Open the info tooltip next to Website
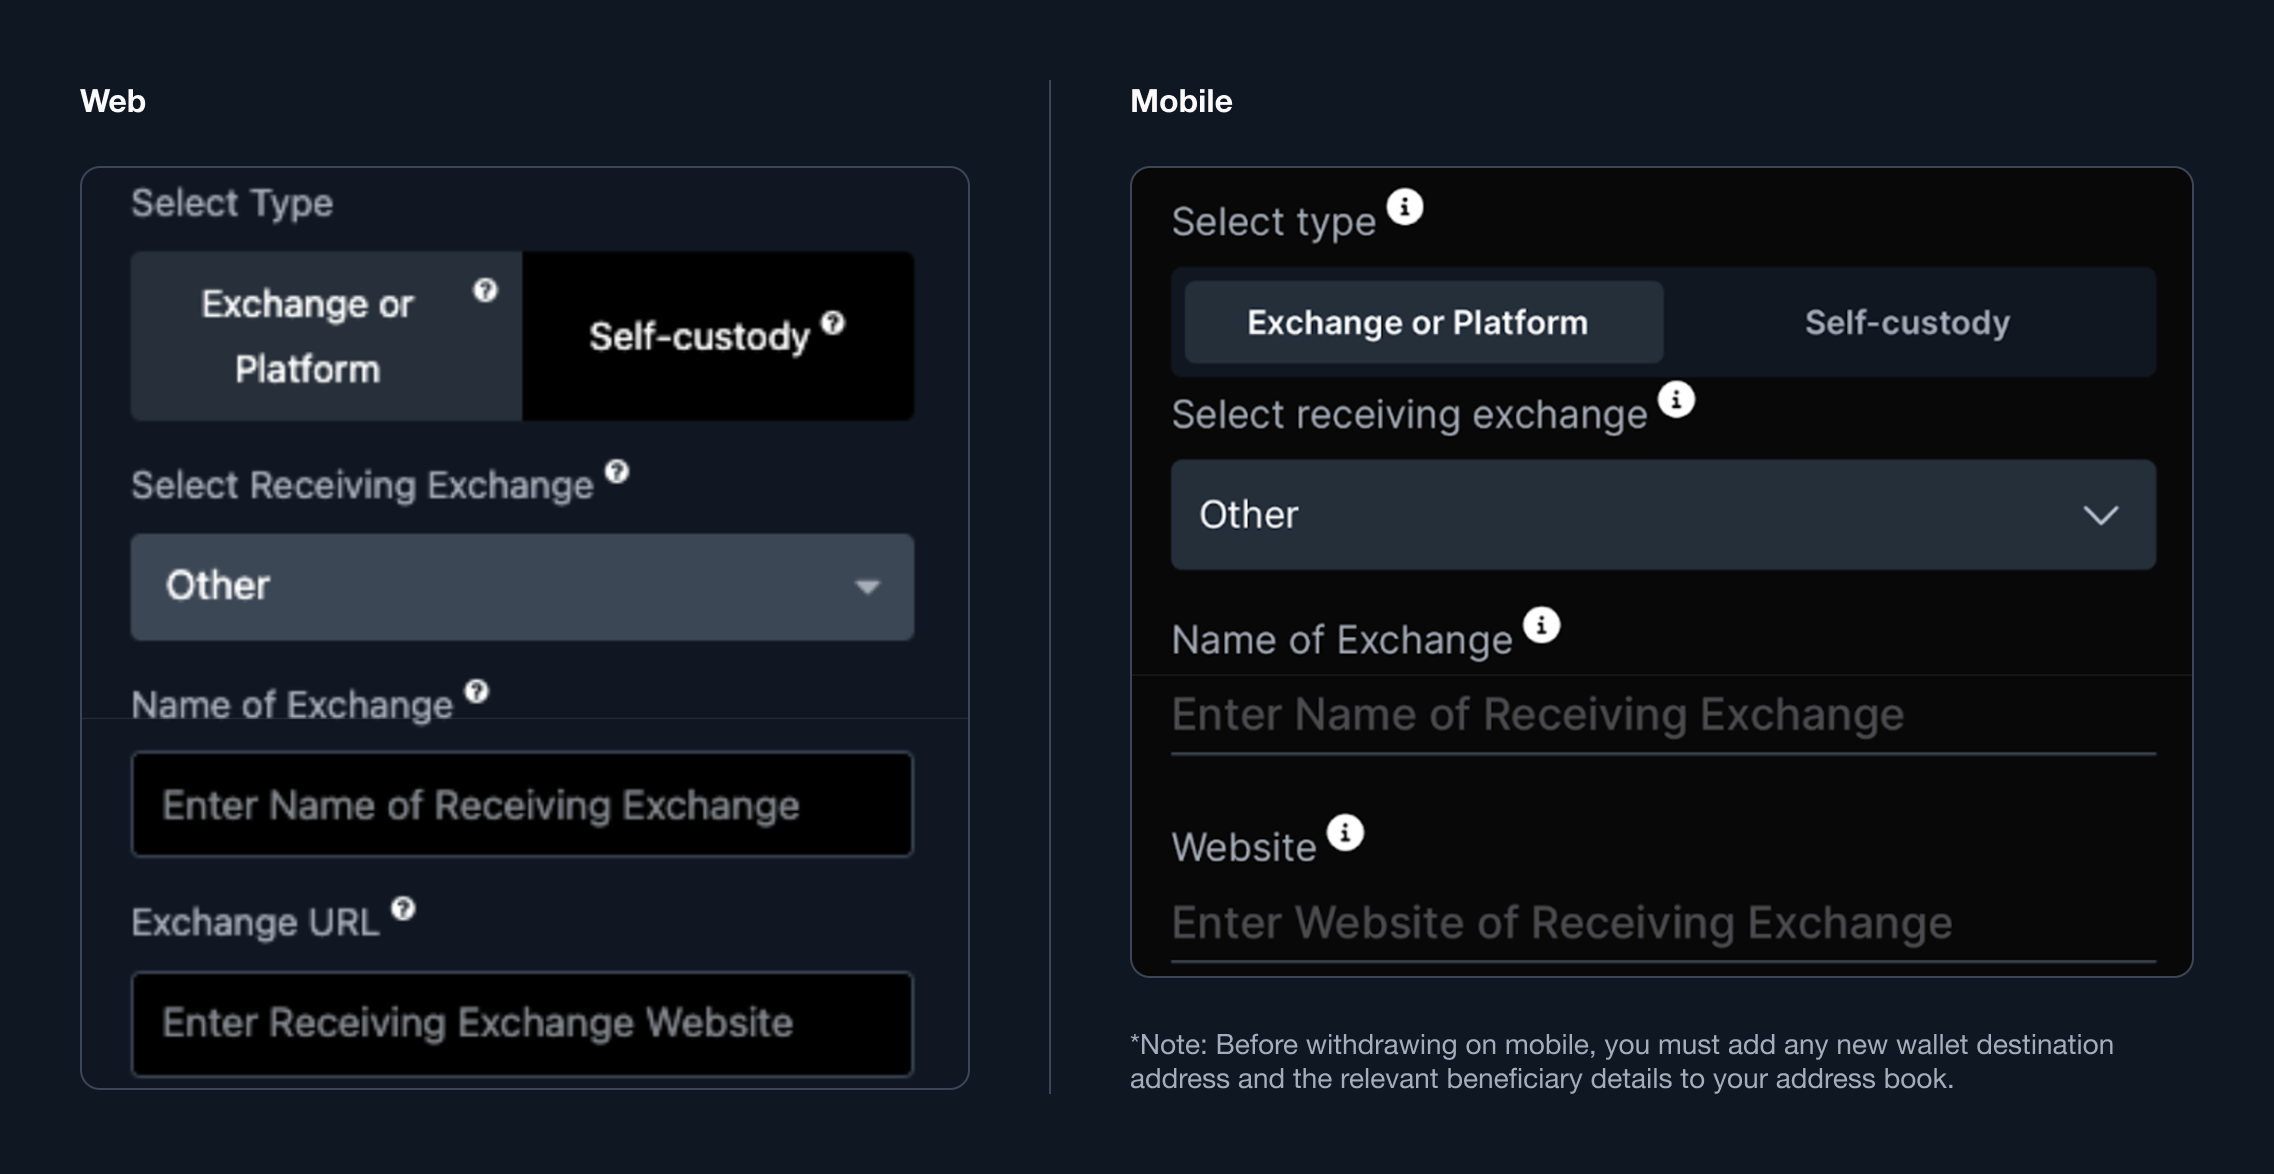Viewport: 2274px width, 1174px height. pos(1345,834)
